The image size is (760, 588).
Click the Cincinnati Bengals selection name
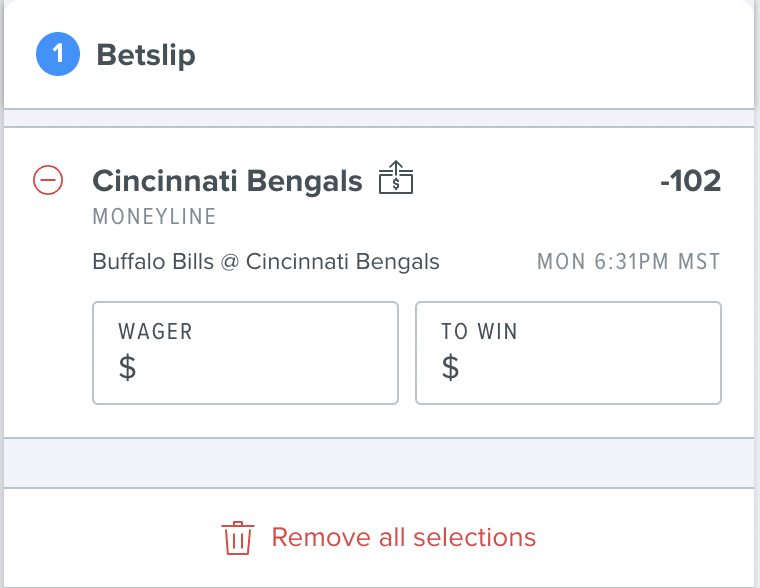[227, 181]
